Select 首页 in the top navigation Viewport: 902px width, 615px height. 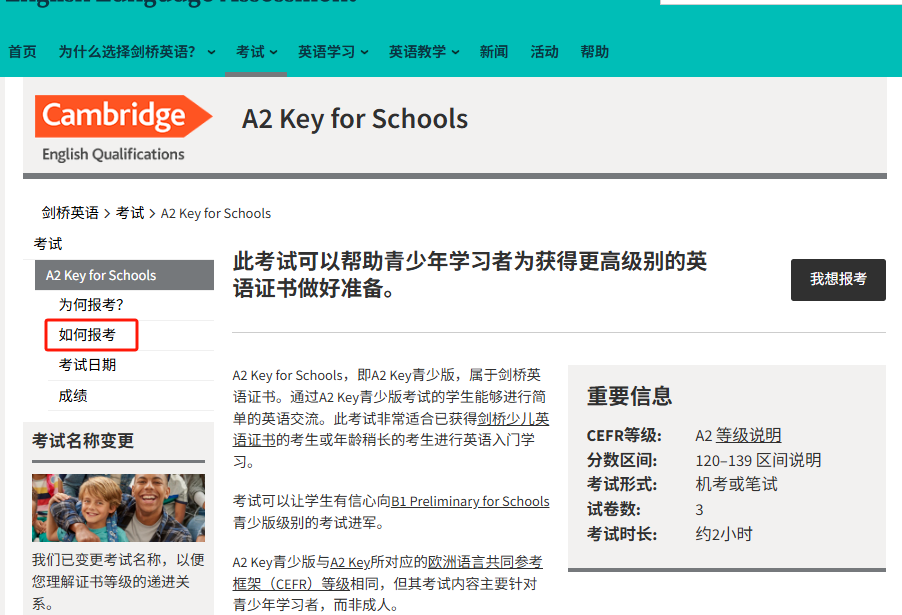(22, 51)
